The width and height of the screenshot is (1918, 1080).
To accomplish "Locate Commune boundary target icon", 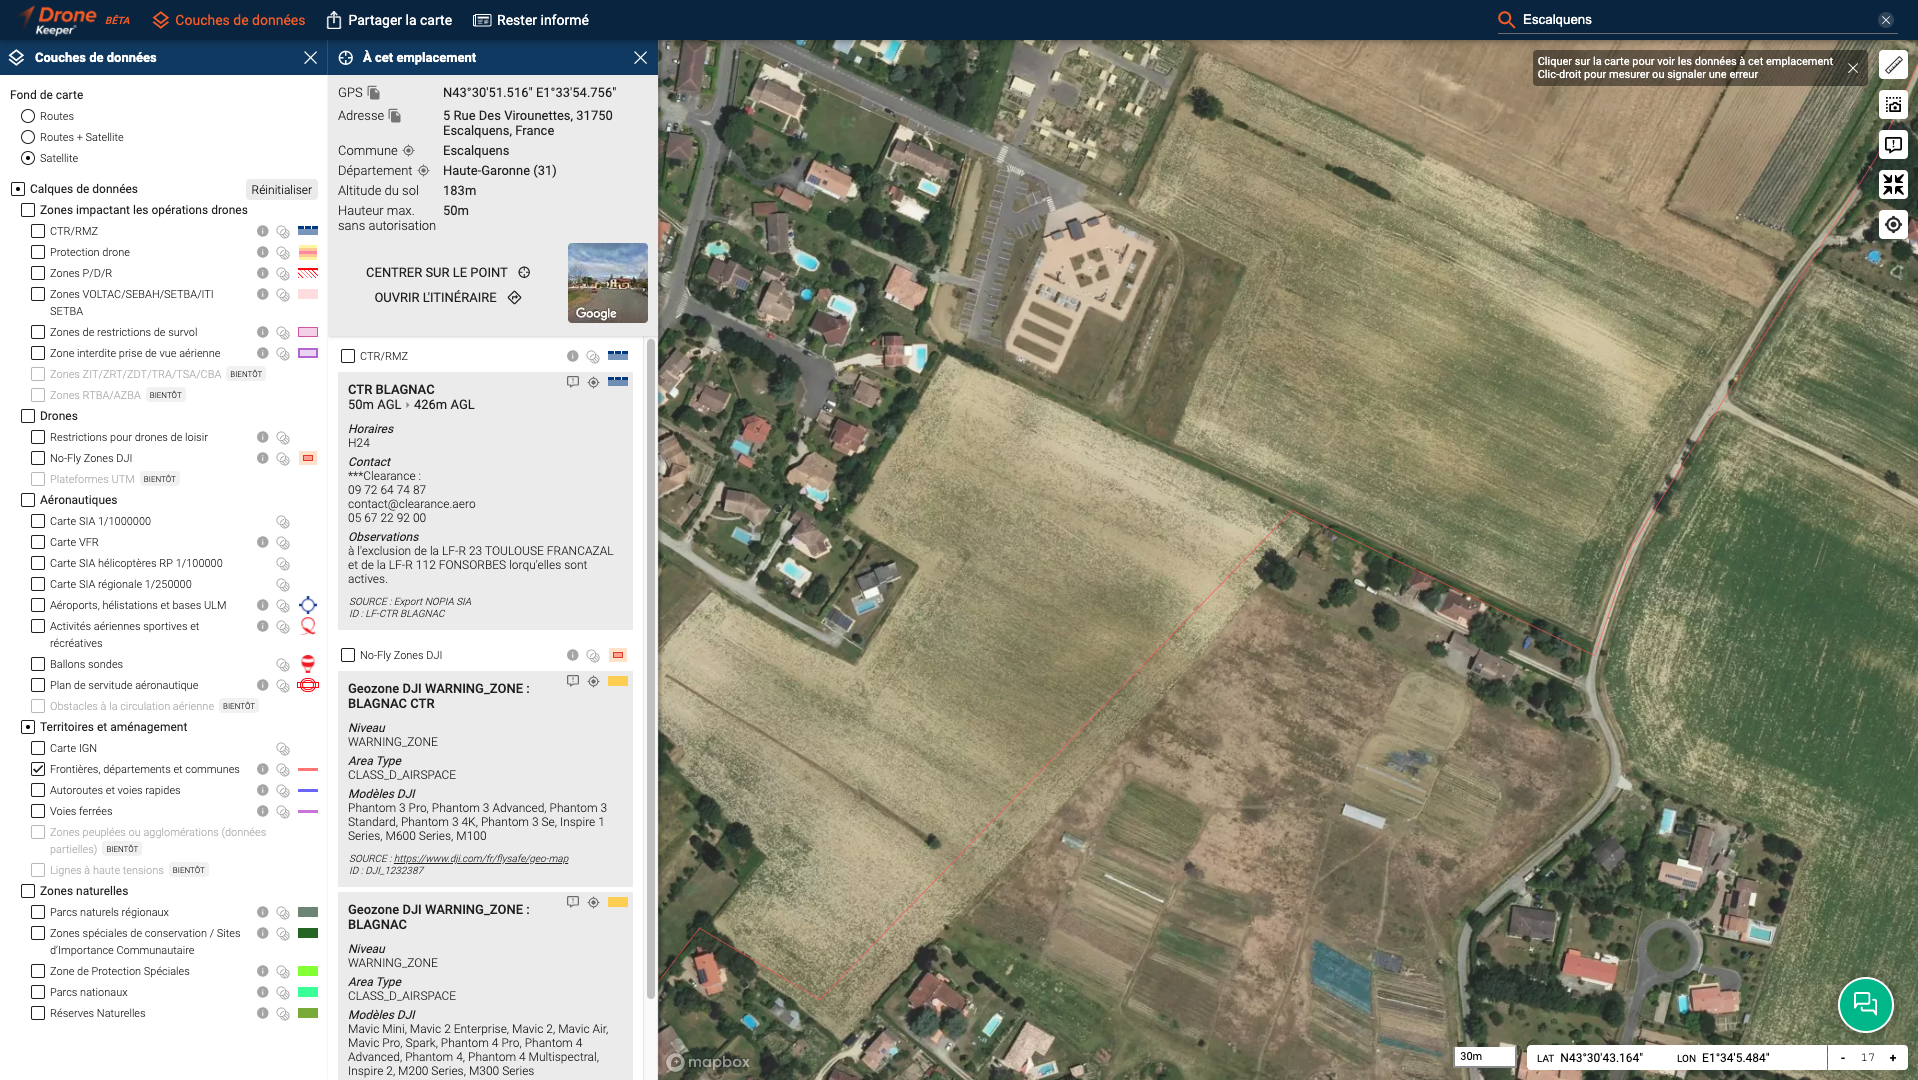I will pos(408,151).
